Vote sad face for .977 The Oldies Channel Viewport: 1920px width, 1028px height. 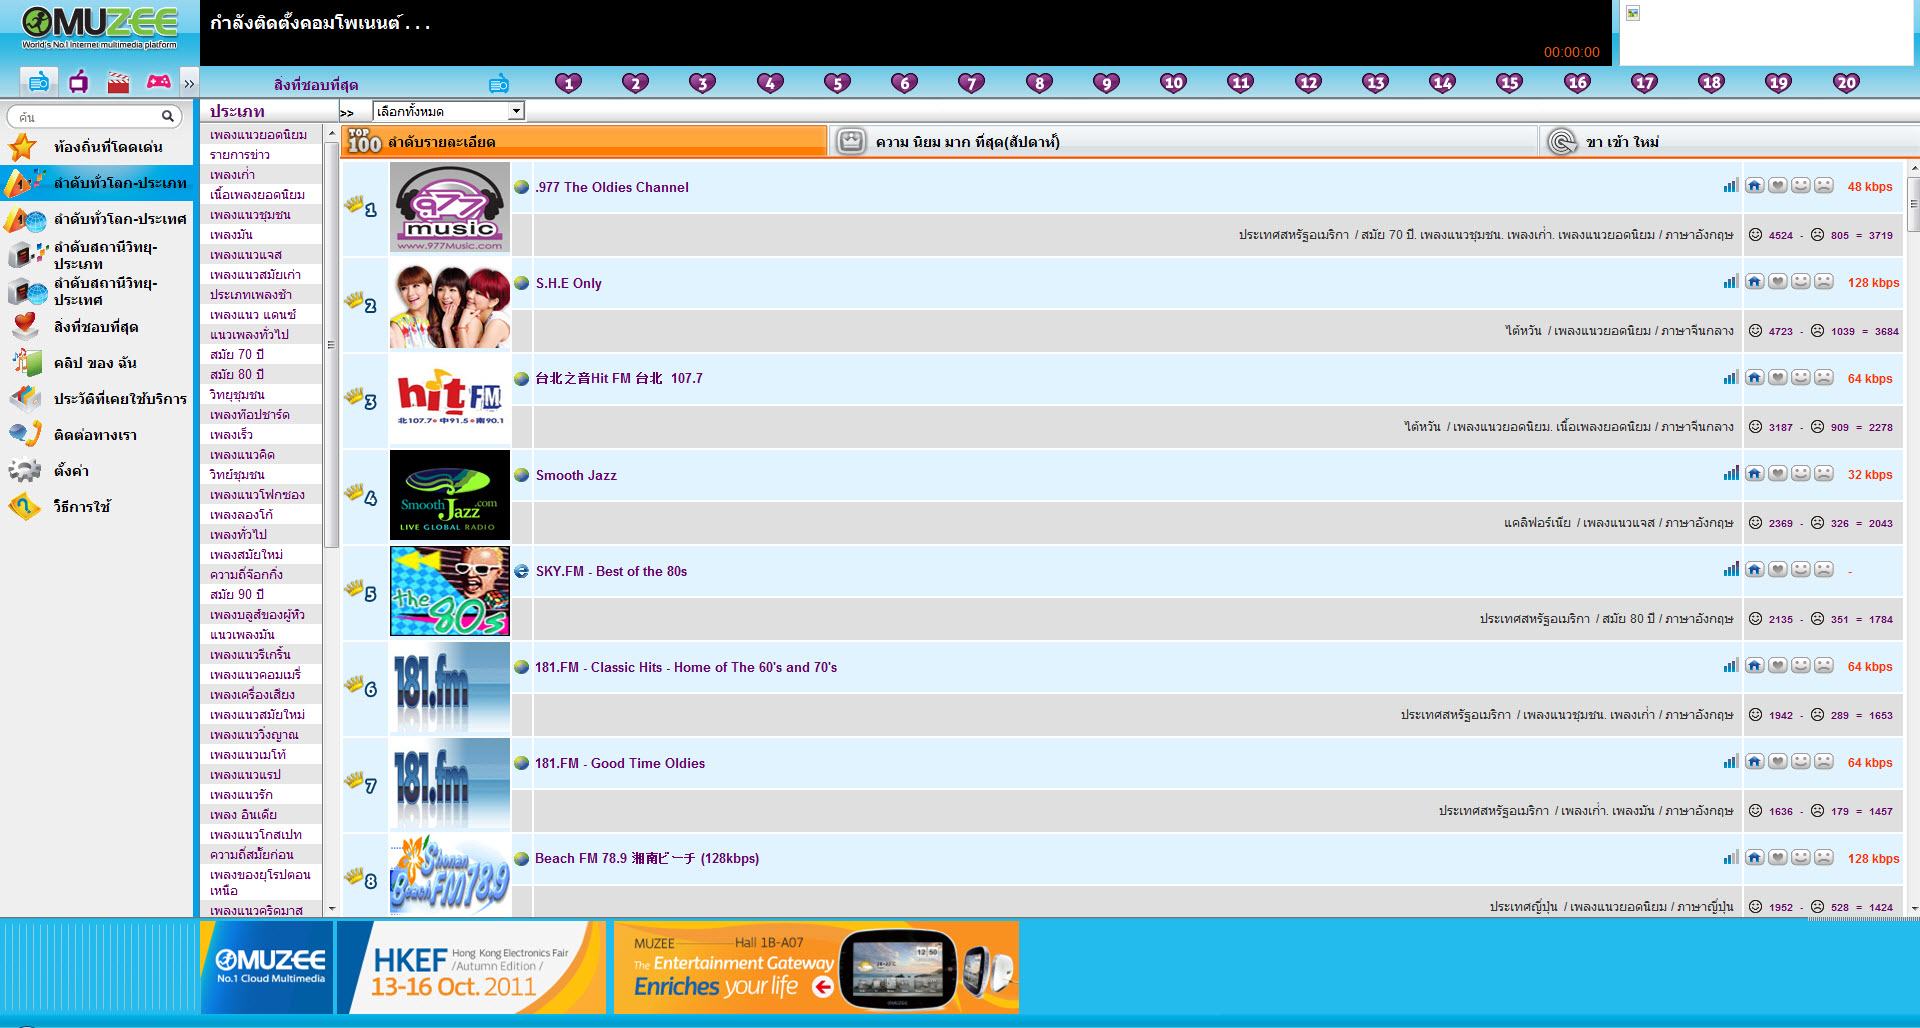pos(1824,186)
